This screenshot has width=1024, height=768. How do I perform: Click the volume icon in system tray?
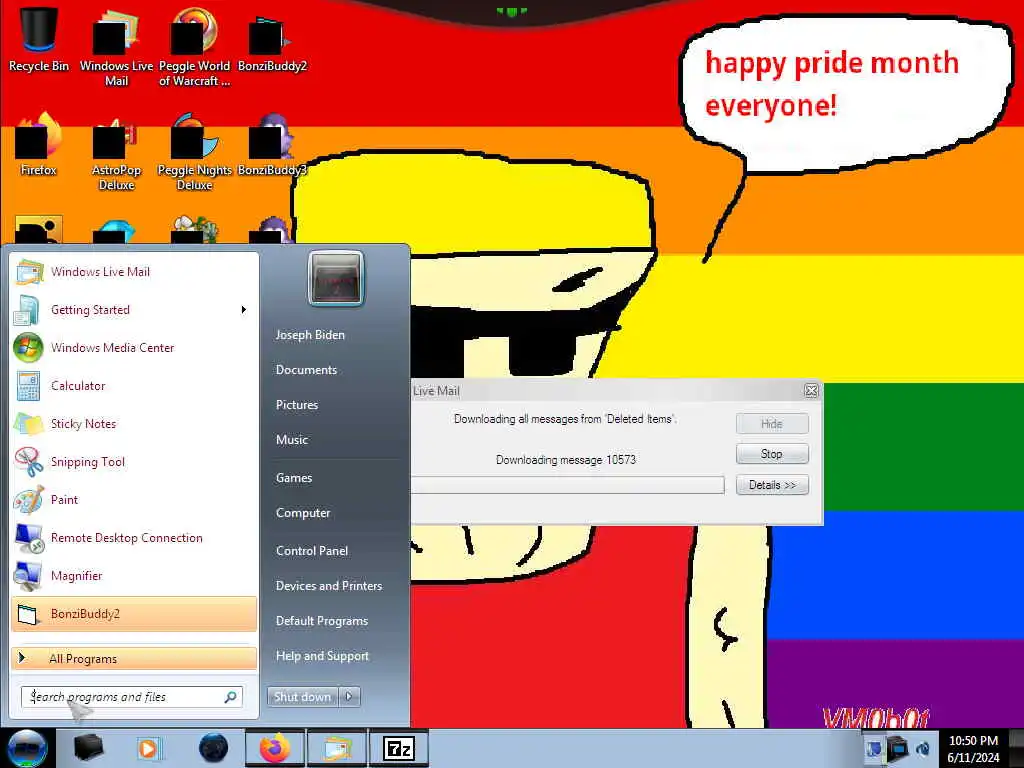click(923, 748)
